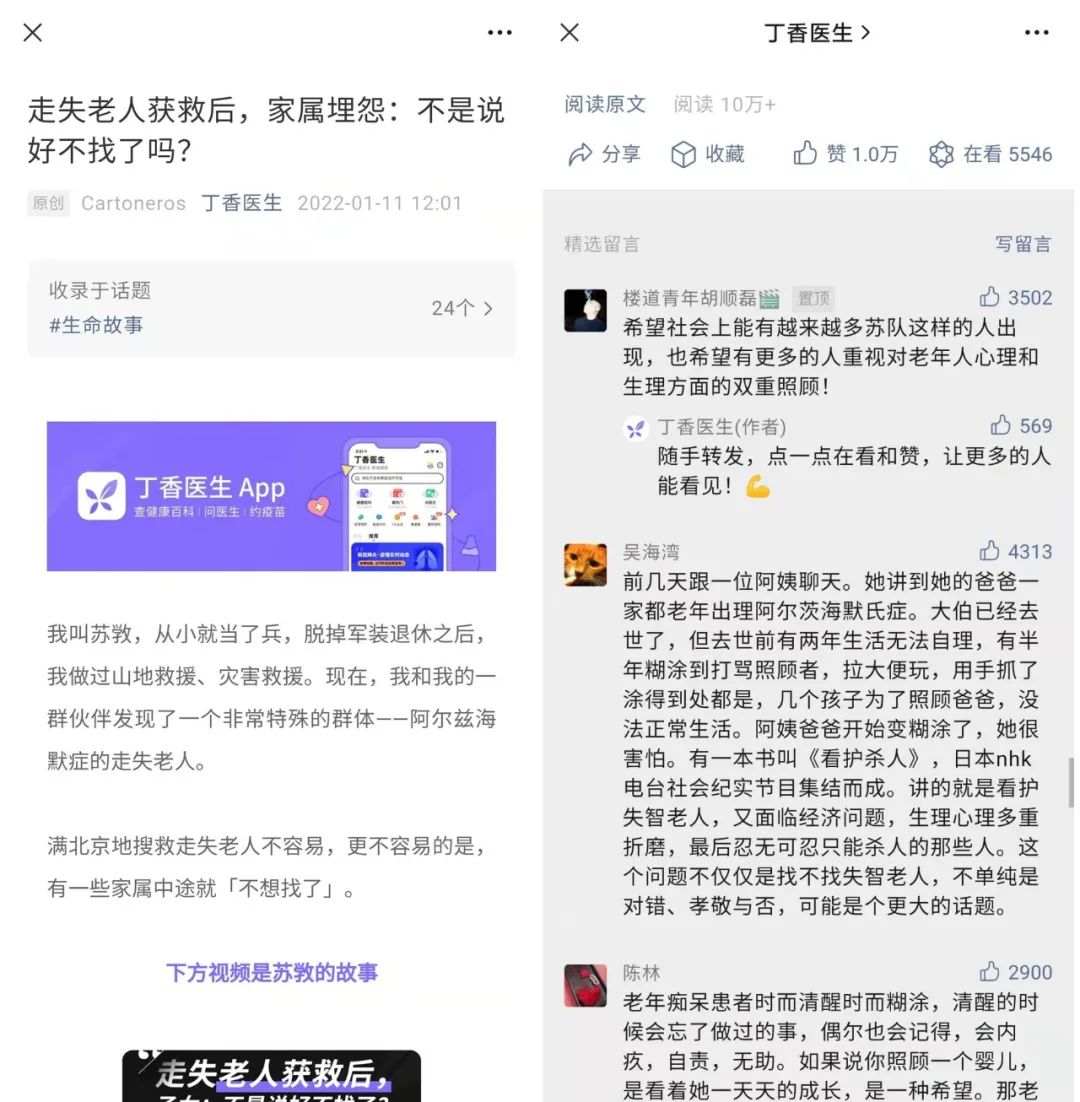Open the 丁香医生 App purple banner
Viewport: 1080px width, 1102px height.
coord(271,496)
